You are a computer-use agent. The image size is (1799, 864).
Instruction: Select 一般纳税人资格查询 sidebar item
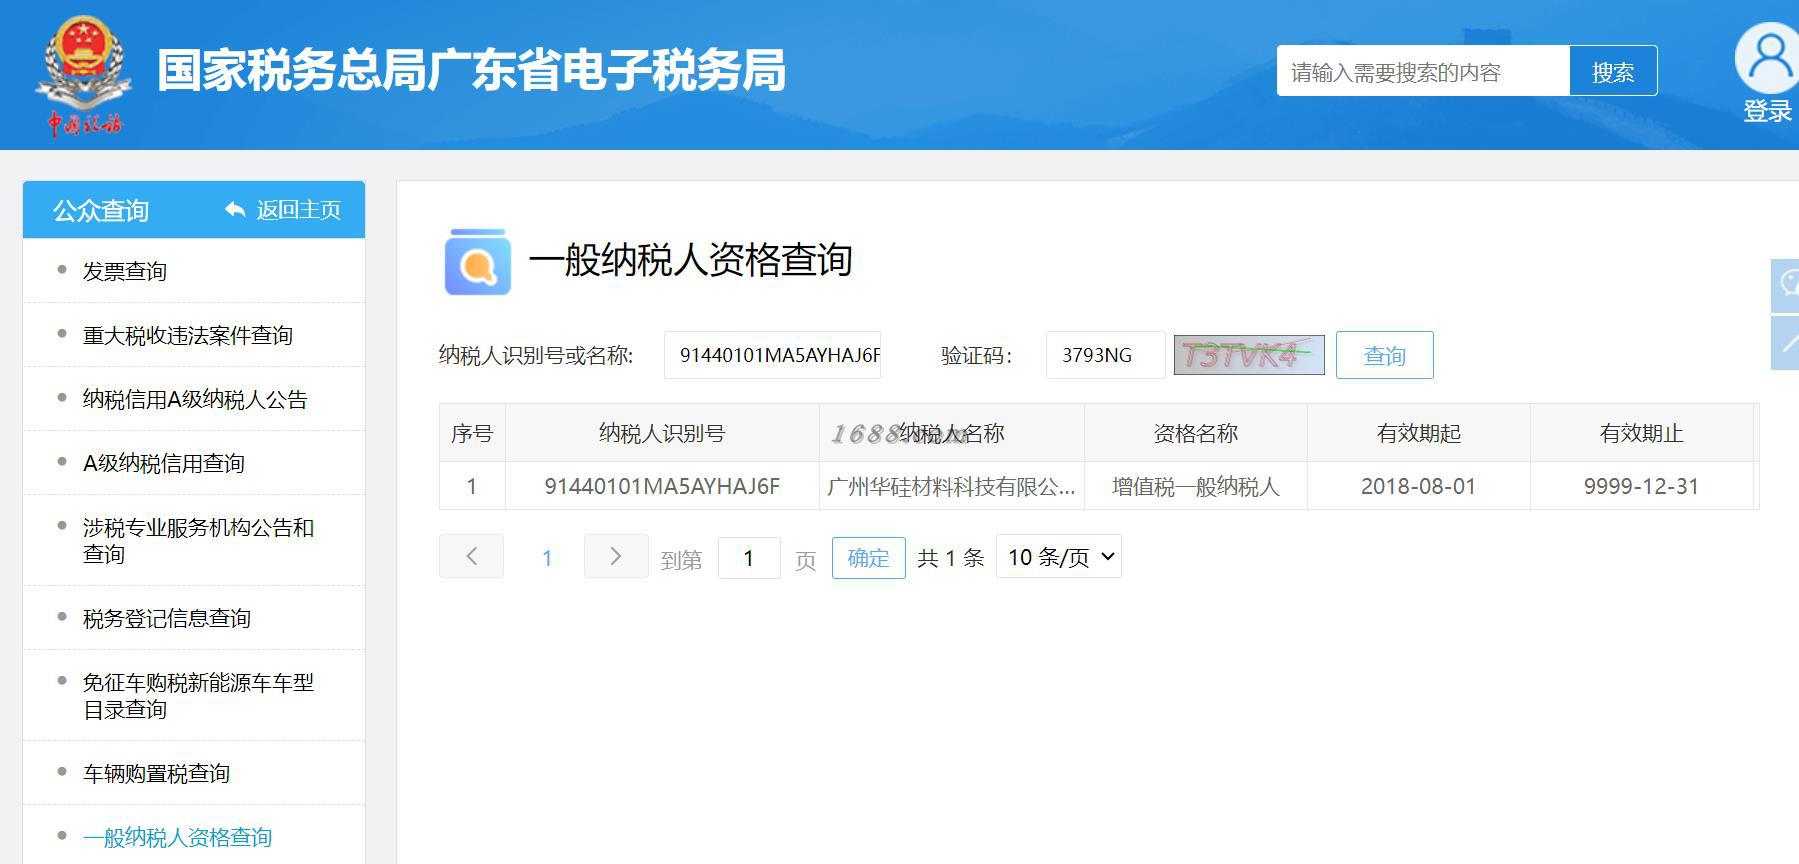pyautogui.click(x=177, y=837)
